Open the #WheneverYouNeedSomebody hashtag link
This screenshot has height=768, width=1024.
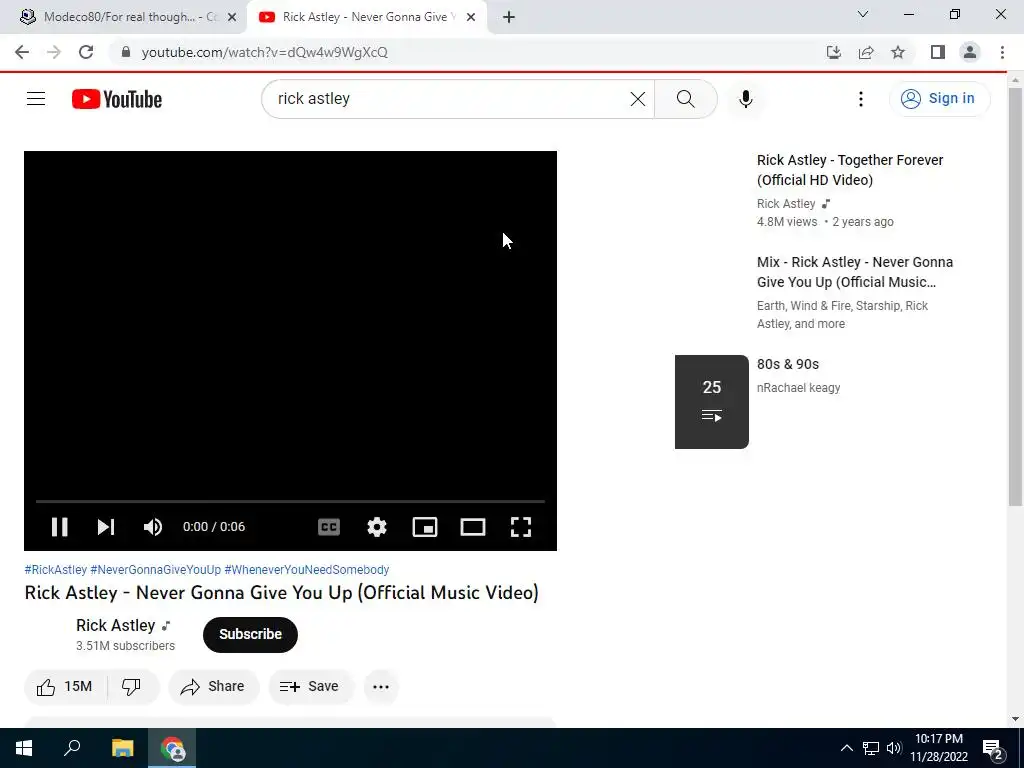point(307,569)
